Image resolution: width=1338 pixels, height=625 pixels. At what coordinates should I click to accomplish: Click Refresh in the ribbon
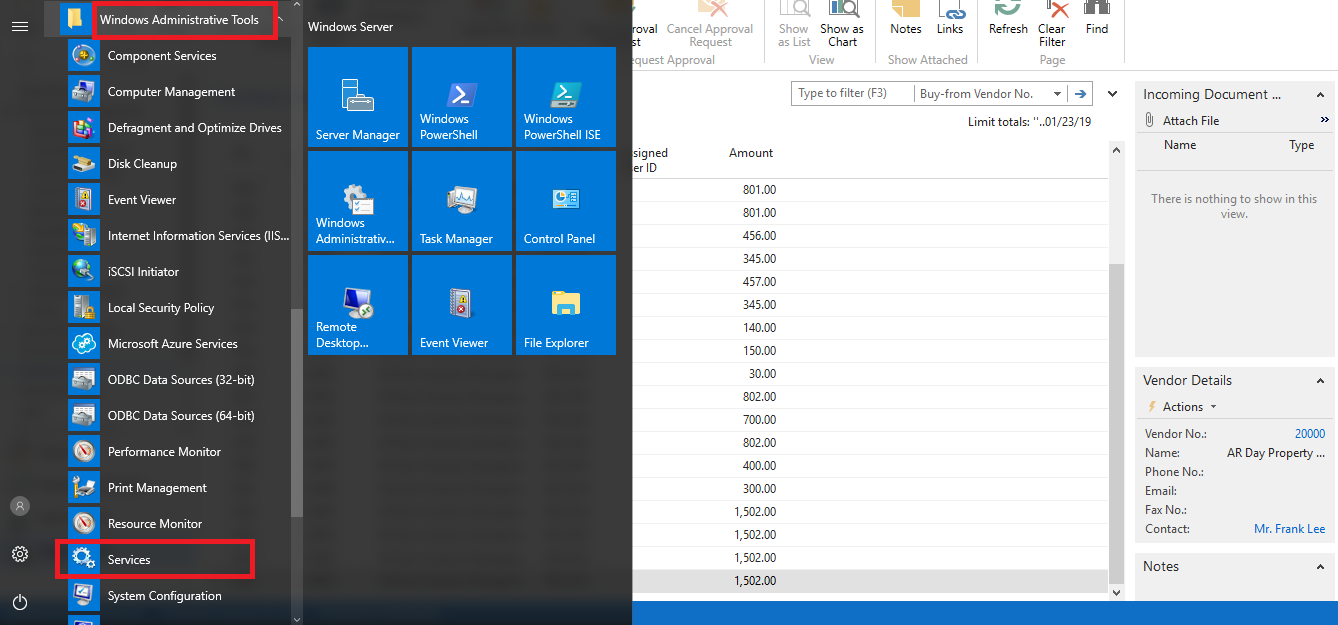pyautogui.click(x=1008, y=19)
